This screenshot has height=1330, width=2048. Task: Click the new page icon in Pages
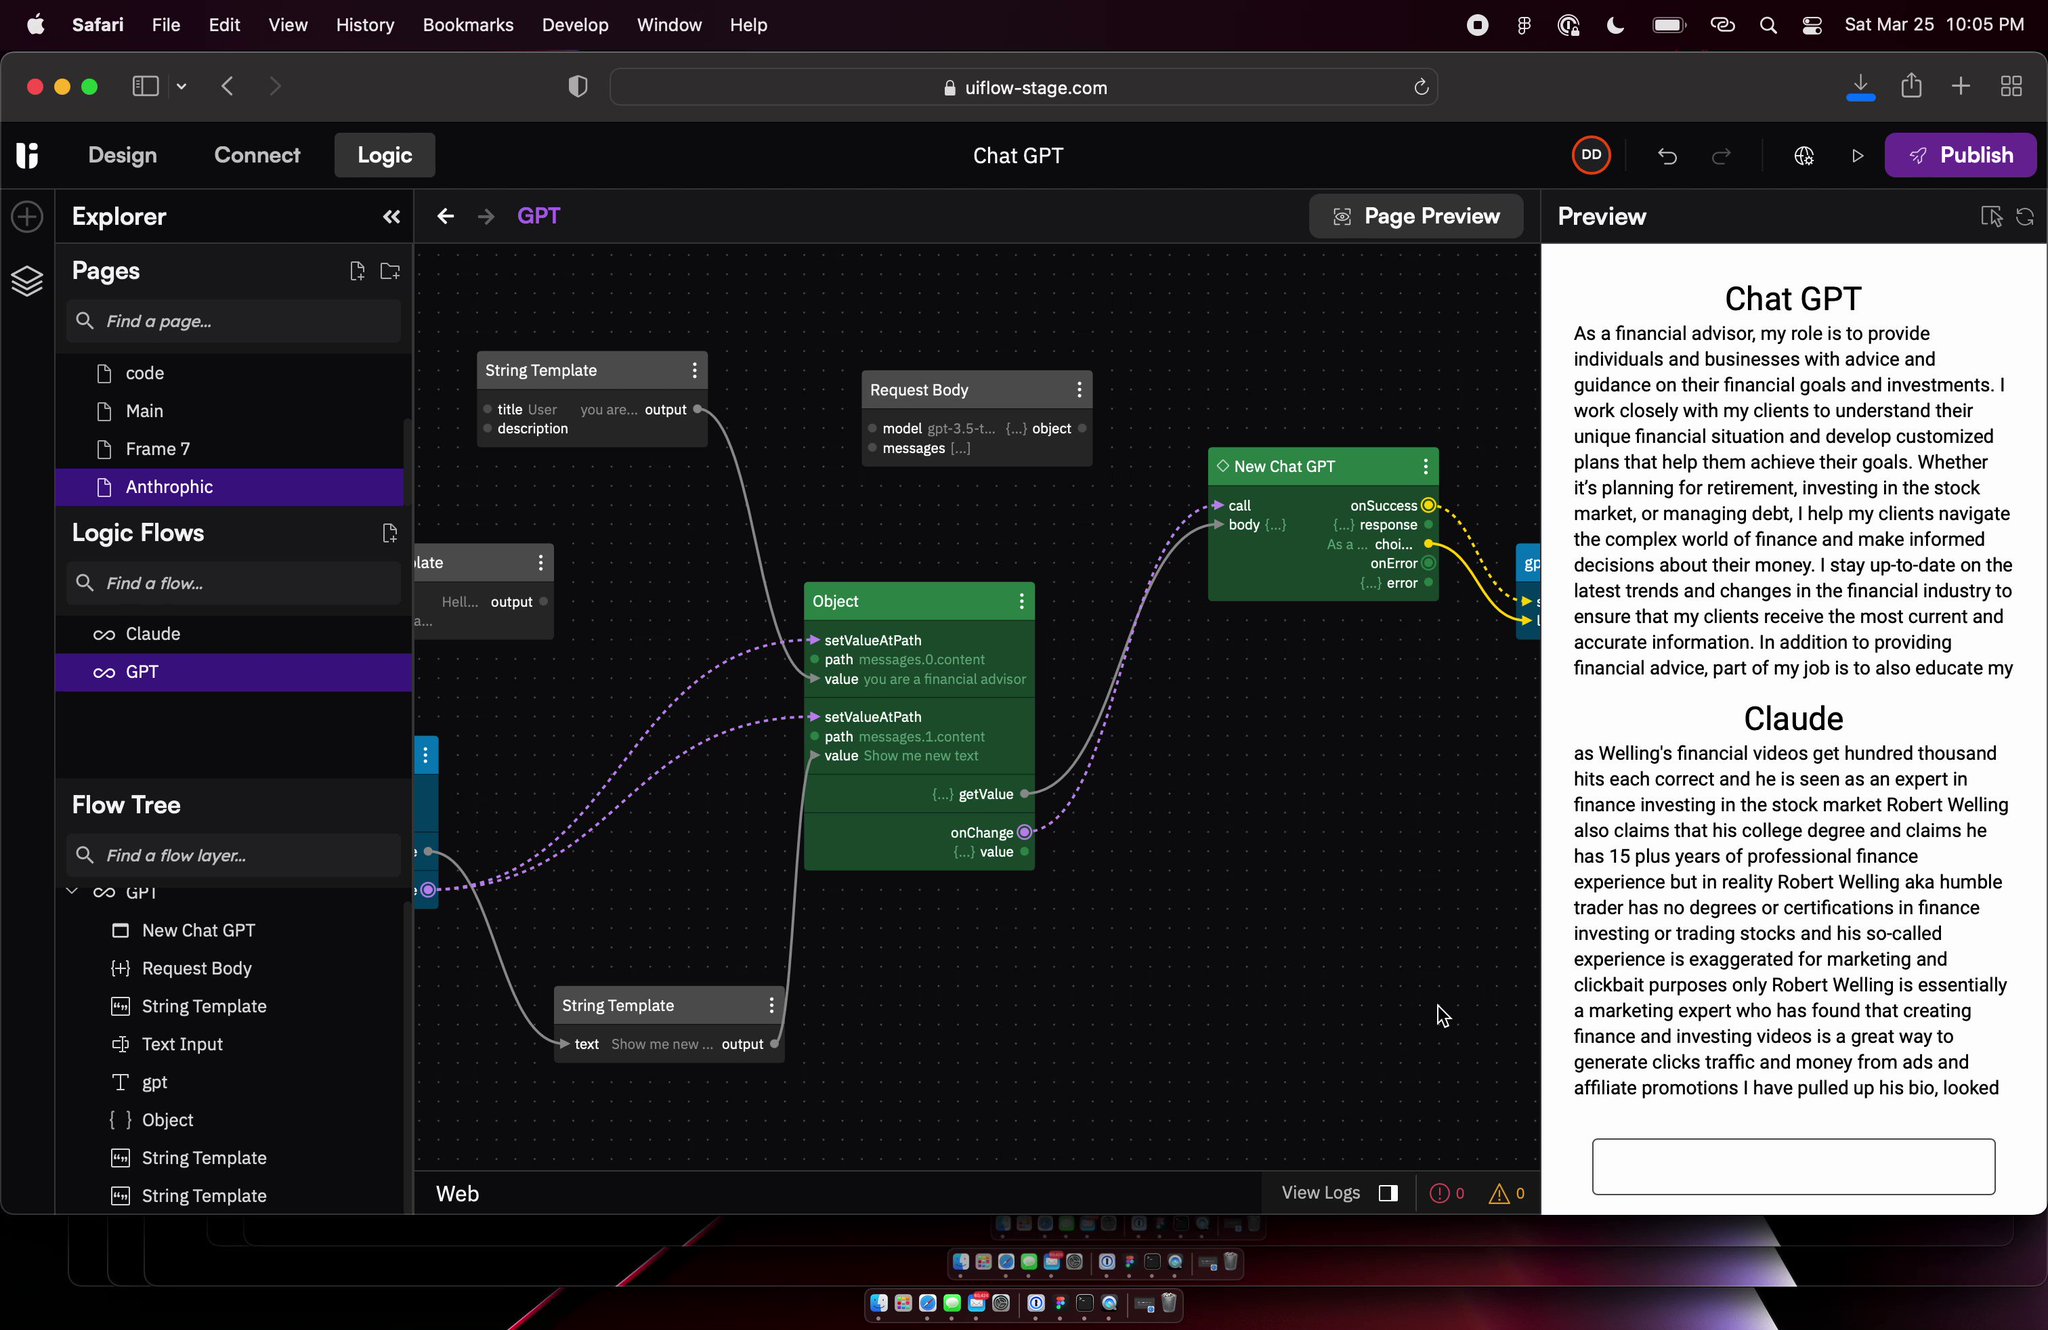[357, 271]
